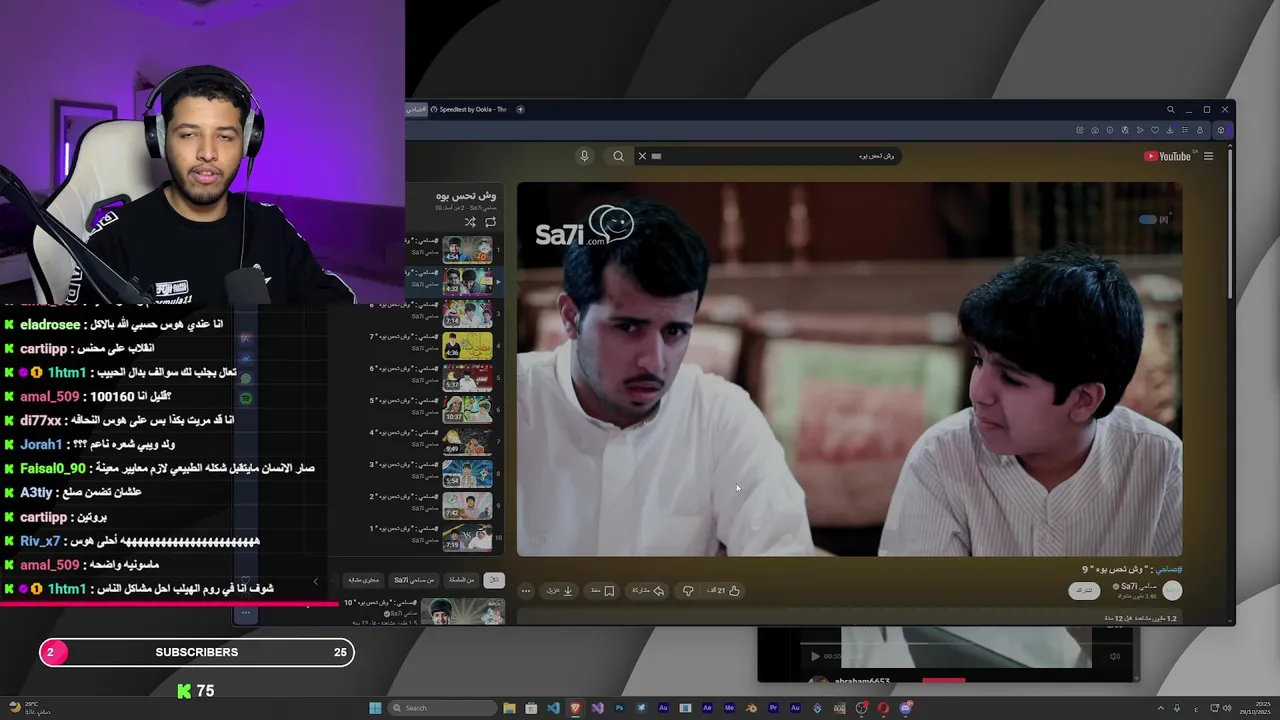Play playlist video number 4 thumbnail
Viewport: 1280px width, 720px height.
pyautogui.click(x=468, y=441)
